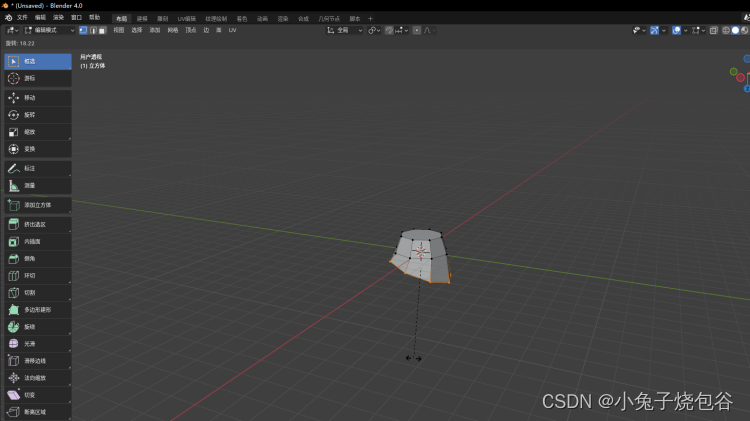This screenshot has width=750, height=421.
Task: Open the mesh edit overlays dropdown
Action: [698, 30]
